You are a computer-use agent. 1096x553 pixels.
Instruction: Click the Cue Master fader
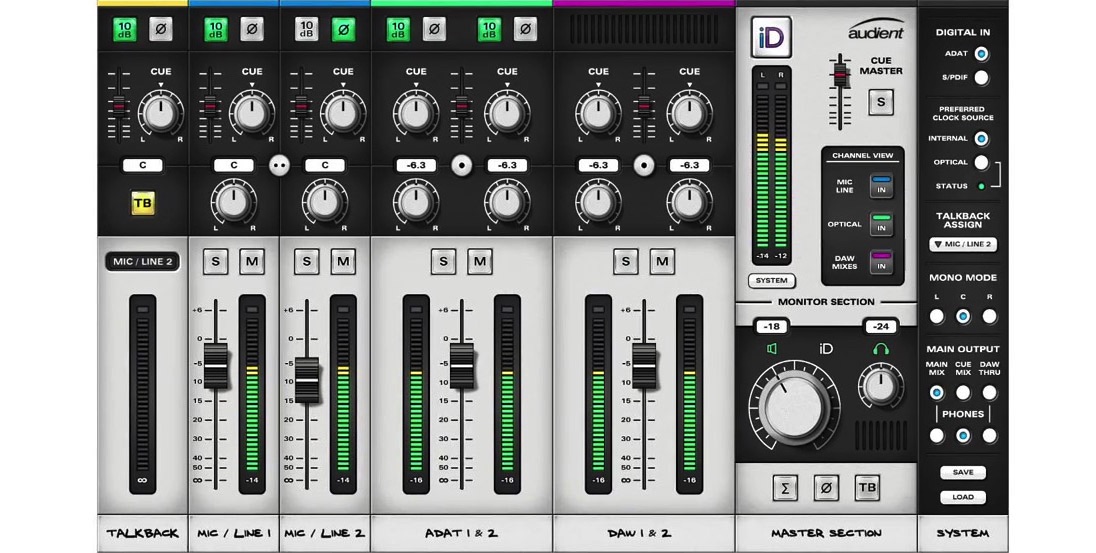[839, 73]
